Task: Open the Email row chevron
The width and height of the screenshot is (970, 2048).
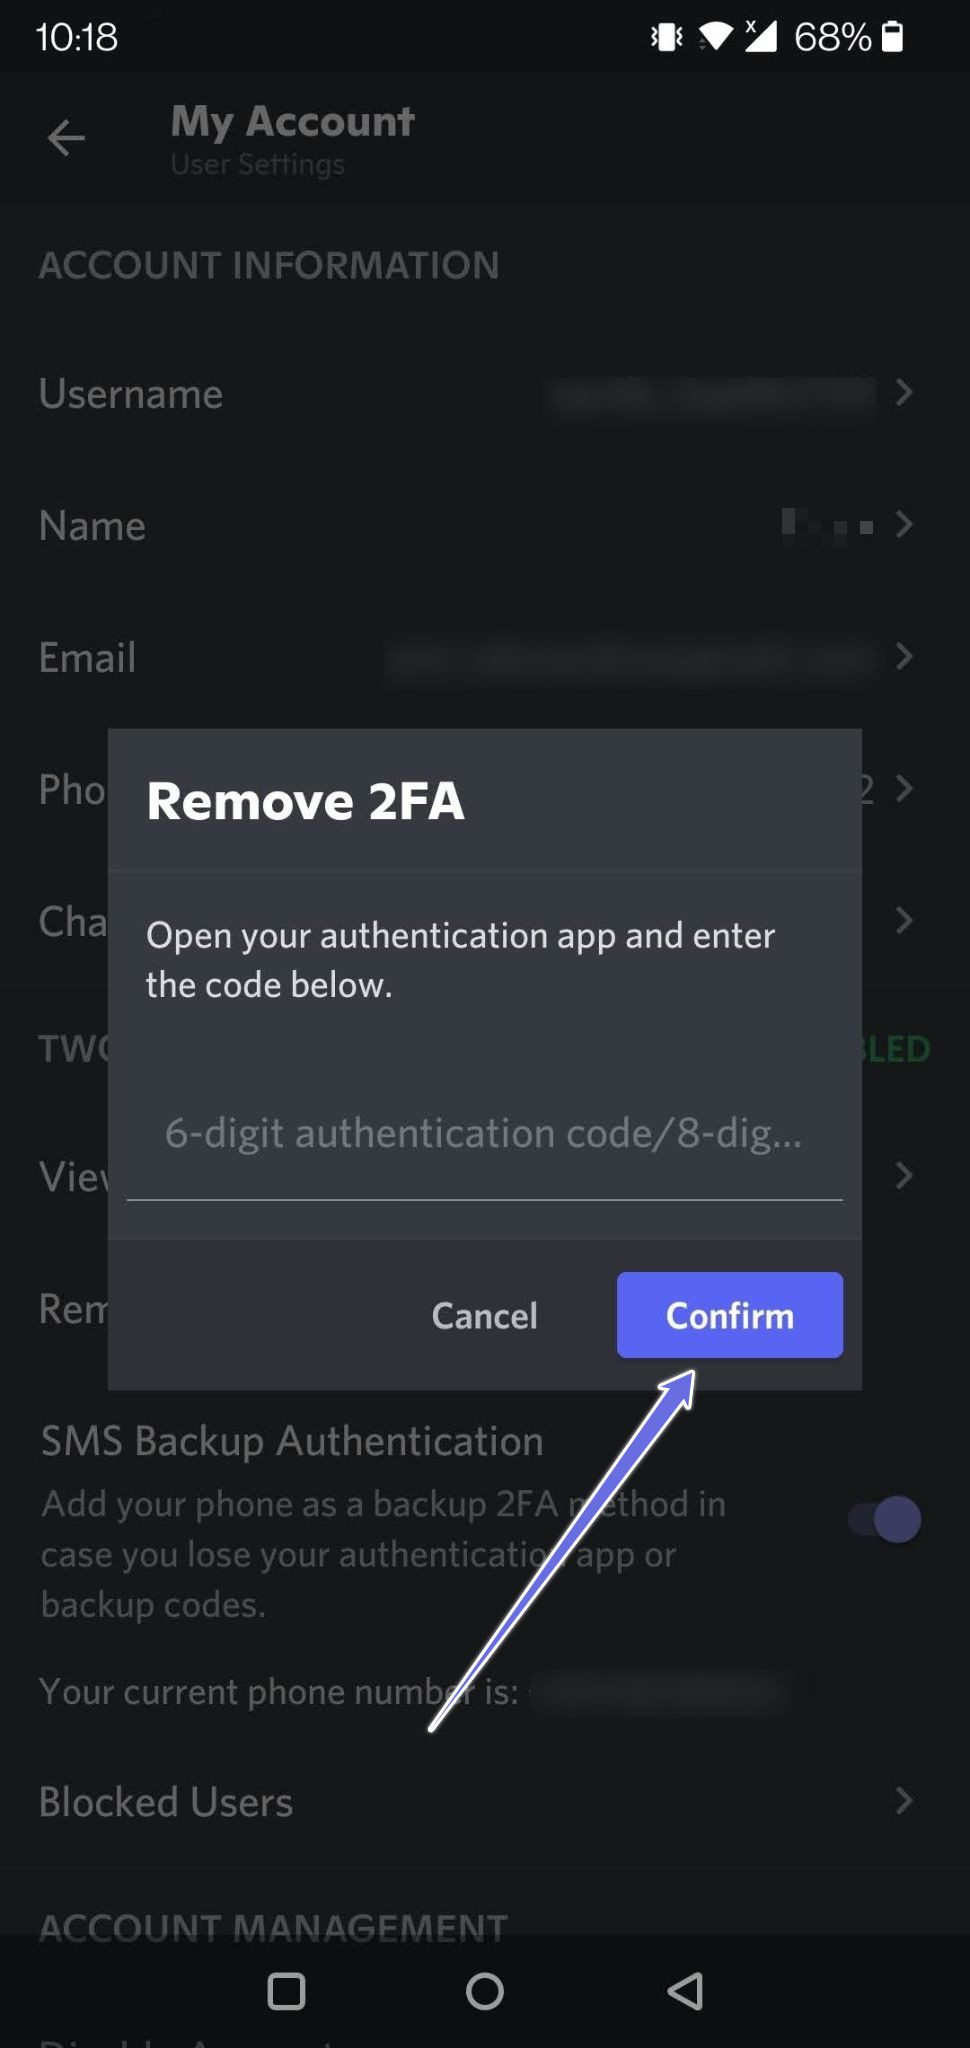Action: click(x=904, y=657)
